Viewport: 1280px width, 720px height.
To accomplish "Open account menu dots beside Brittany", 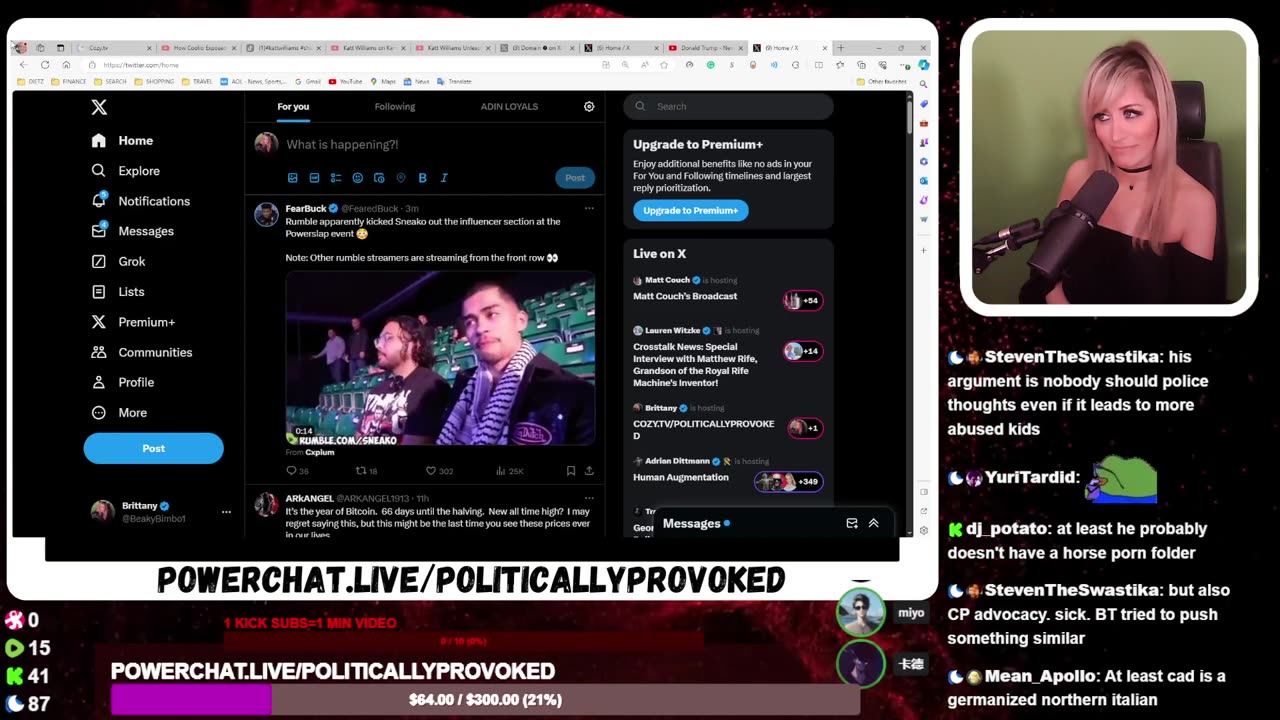I will click(226, 512).
